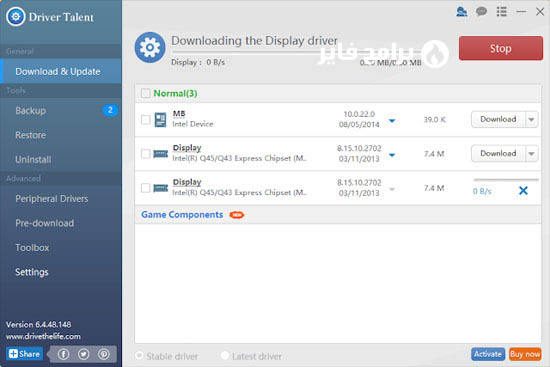Open the feedback chat bubble icon

(481, 12)
